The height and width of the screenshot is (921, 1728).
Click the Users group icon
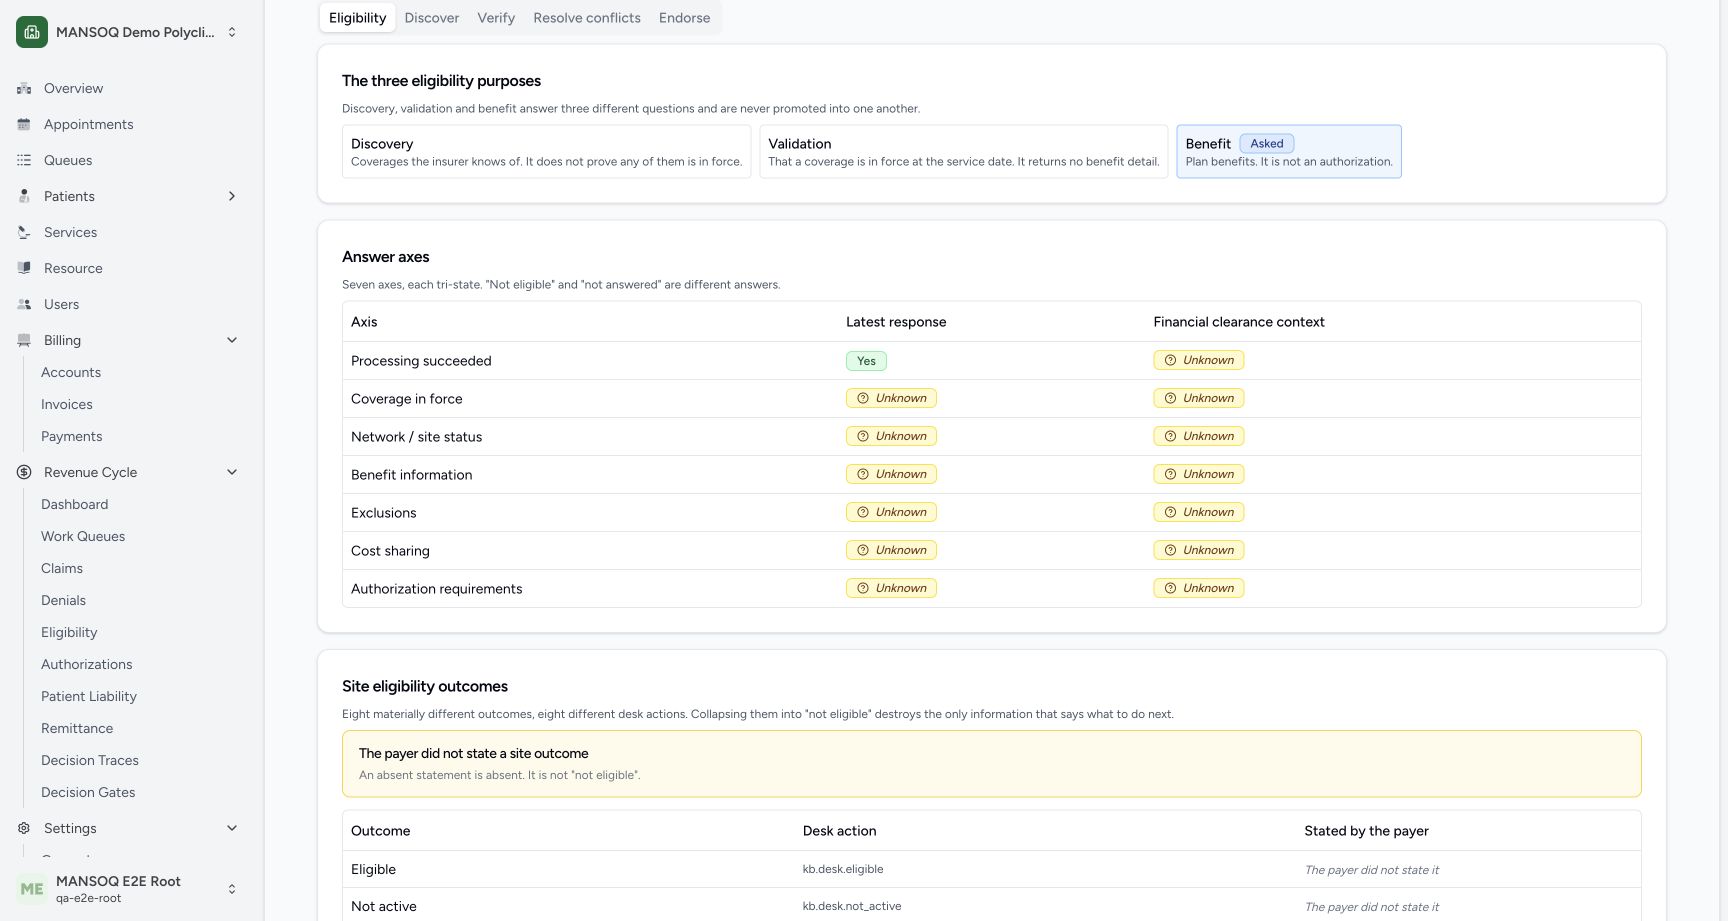point(24,304)
